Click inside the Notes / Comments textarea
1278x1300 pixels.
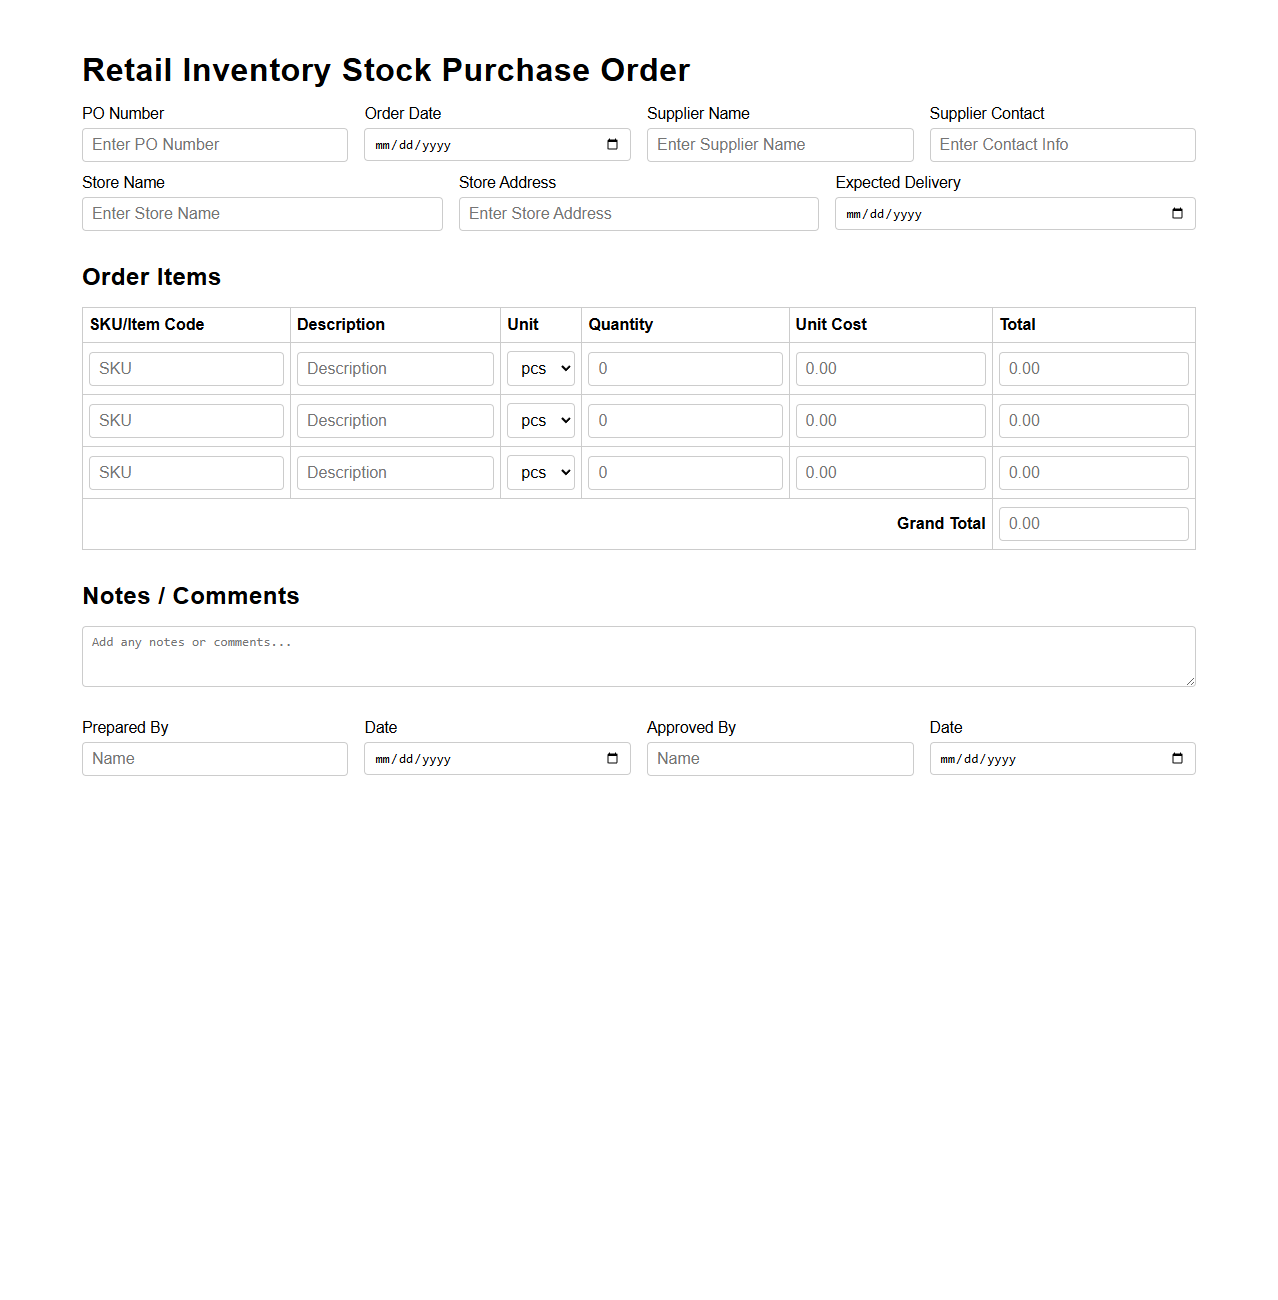point(638,656)
